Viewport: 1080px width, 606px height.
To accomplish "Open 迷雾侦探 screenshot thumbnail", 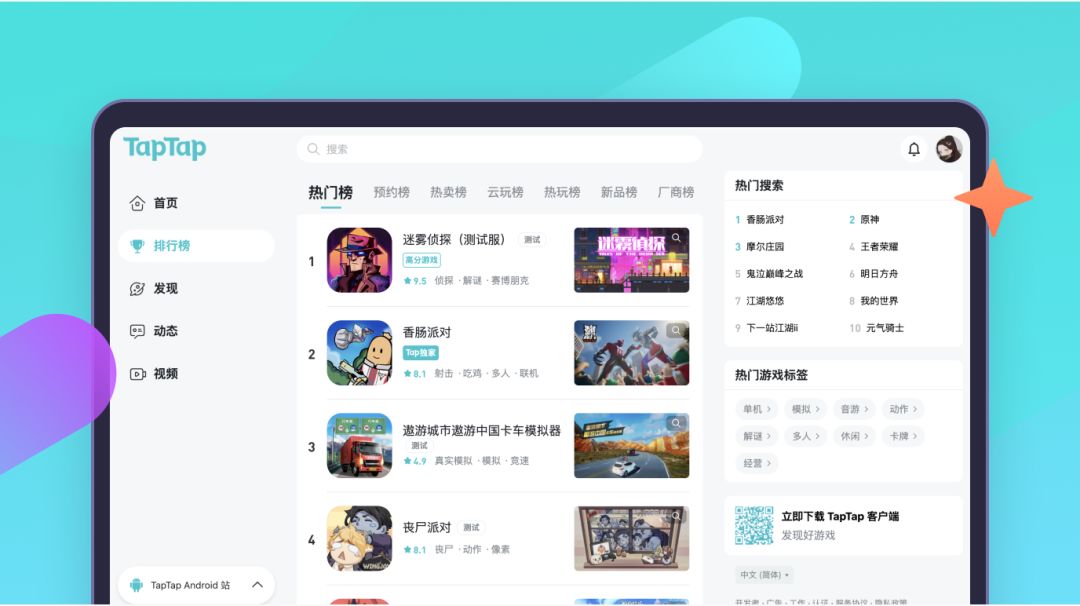I will coord(632,260).
